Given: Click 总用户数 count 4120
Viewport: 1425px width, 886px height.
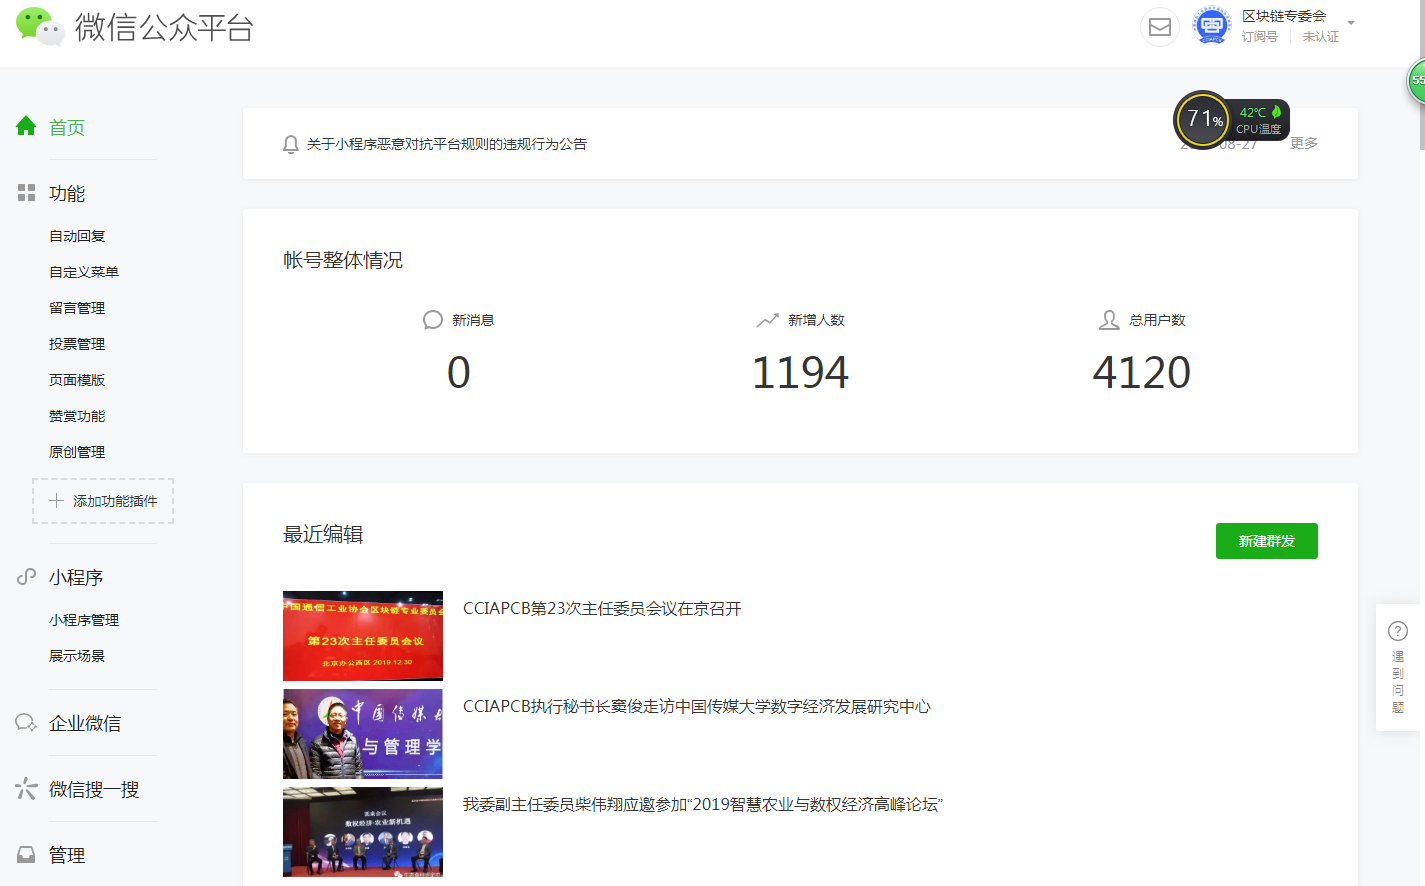Looking at the screenshot, I should click(1142, 372).
